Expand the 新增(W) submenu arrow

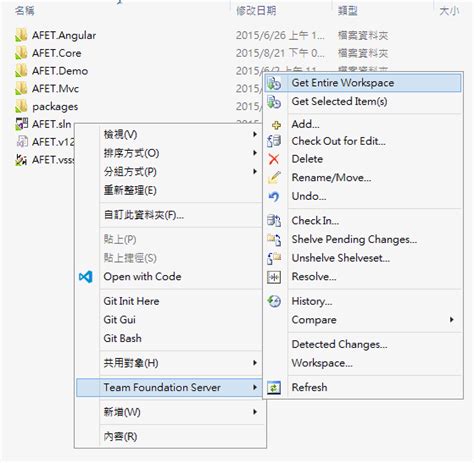tap(255, 412)
